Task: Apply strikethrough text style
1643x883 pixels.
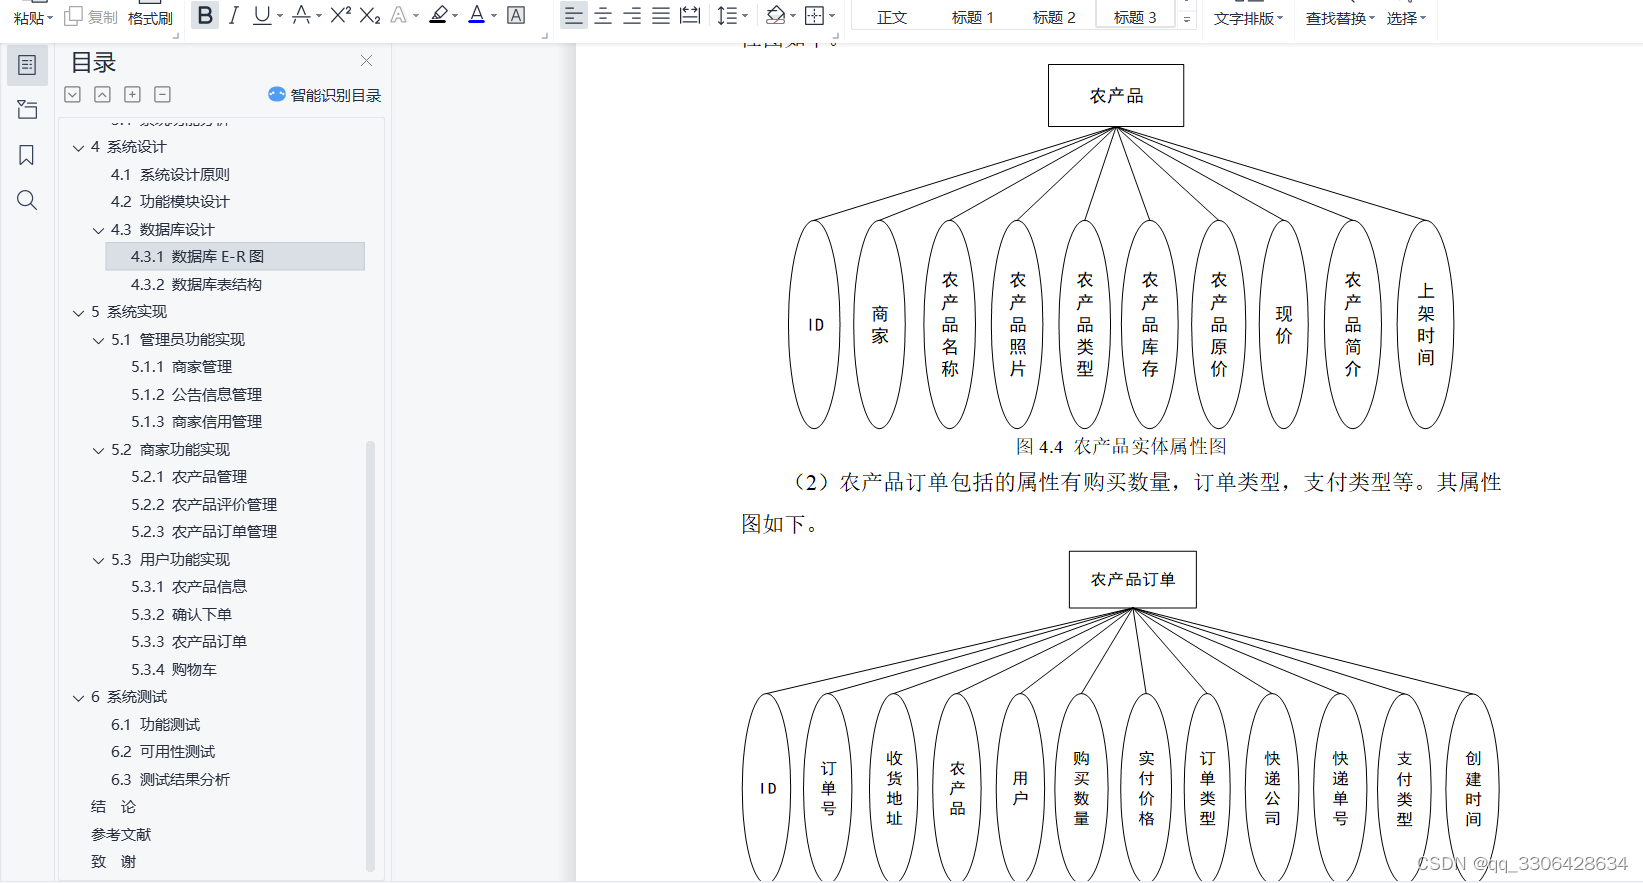Action: coord(301,15)
